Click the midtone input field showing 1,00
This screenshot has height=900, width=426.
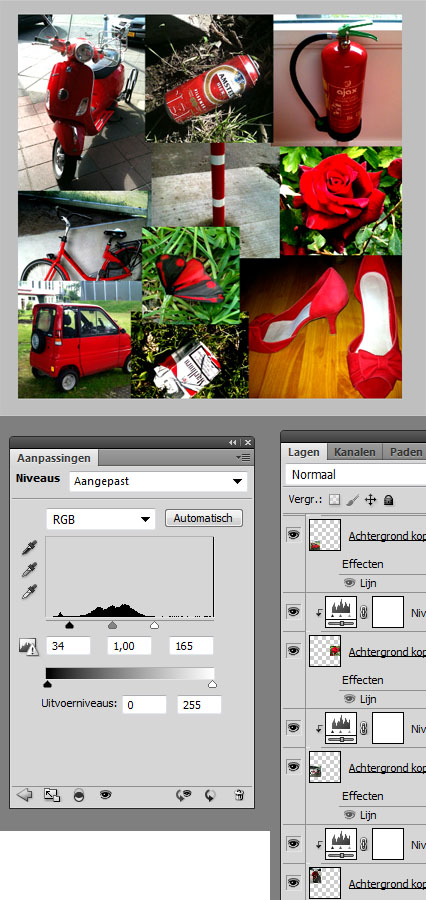pyautogui.click(x=130, y=646)
